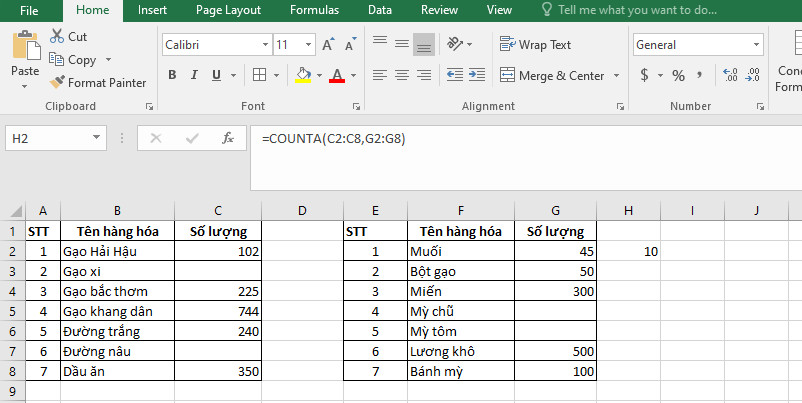Click the Copy icon

pos(56,59)
